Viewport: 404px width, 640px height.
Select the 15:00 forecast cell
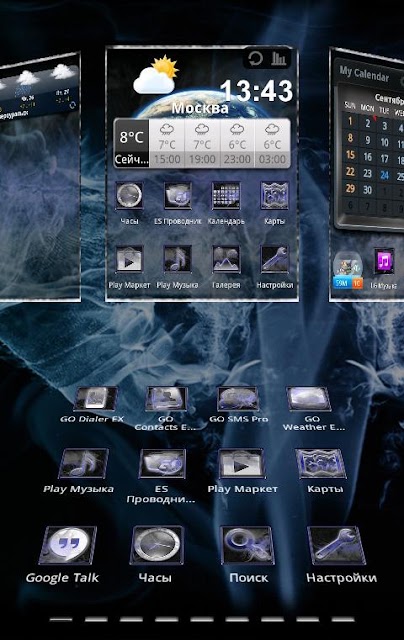point(167,143)
